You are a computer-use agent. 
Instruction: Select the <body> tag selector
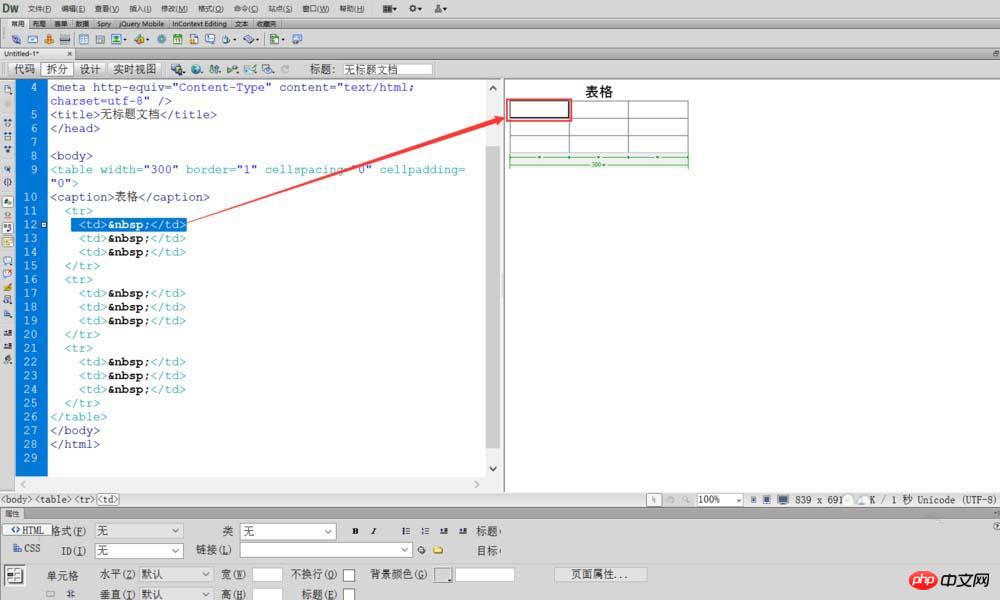(16, 500)
